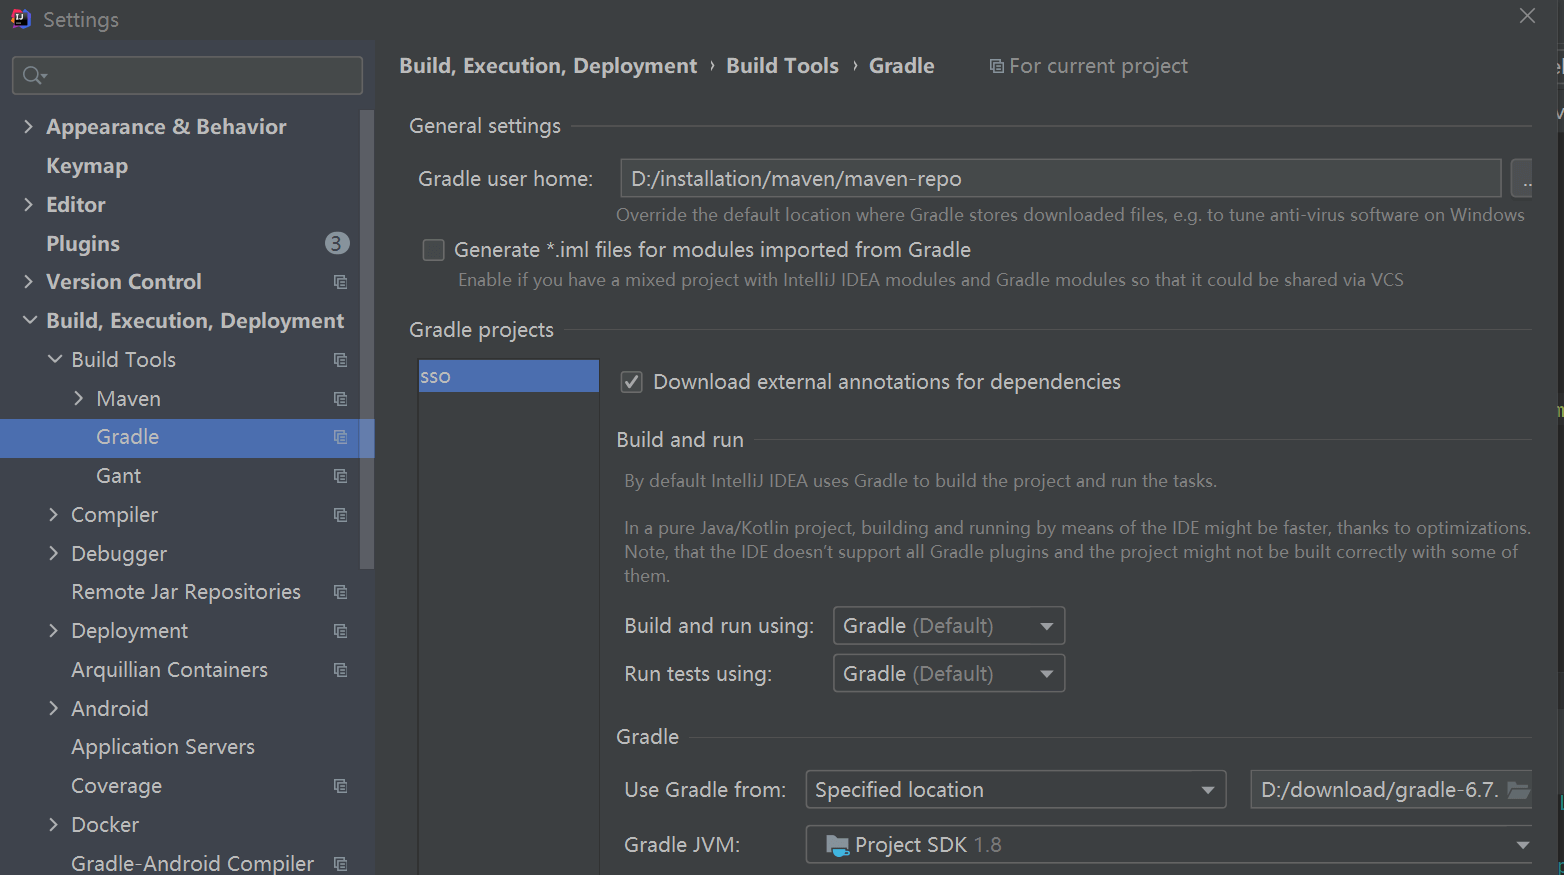
Task: Open Plugins settings page
Action: point(83,244)
